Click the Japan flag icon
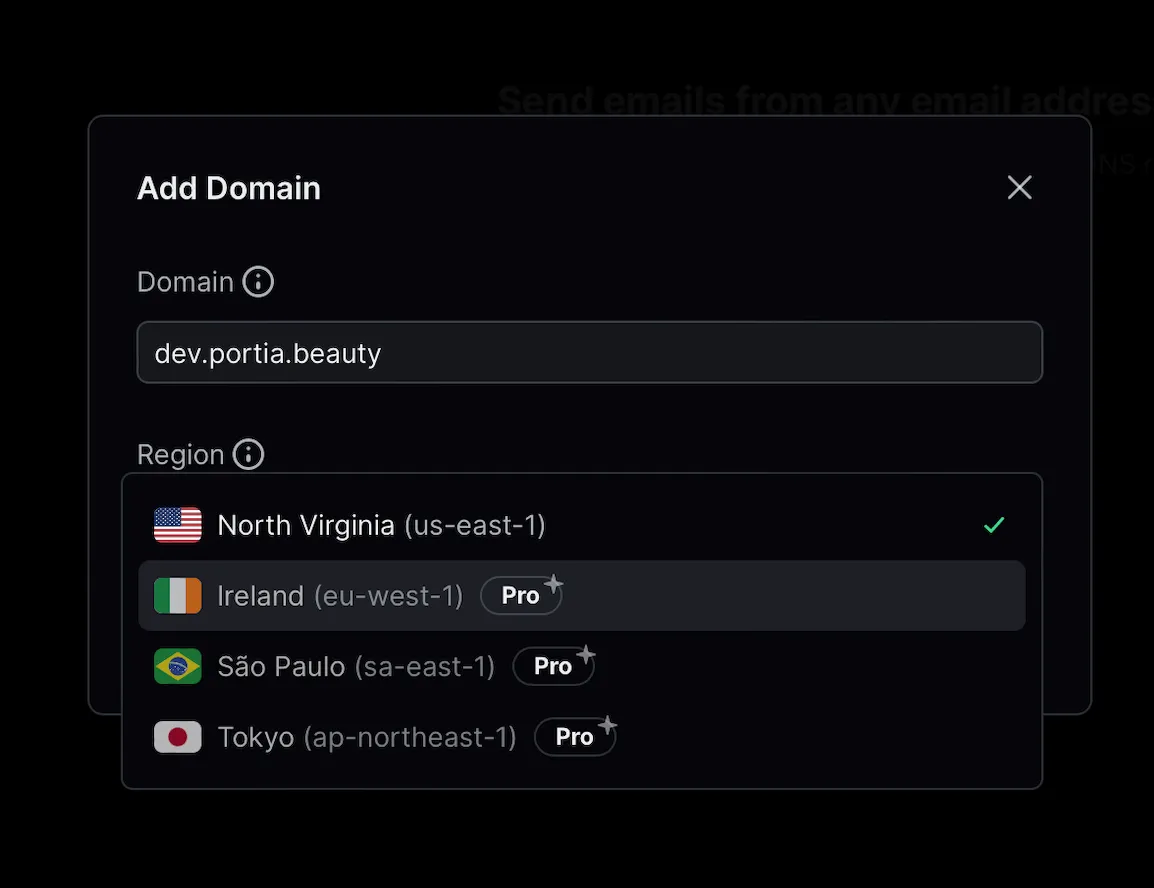Screen dimensions: 1154x888 tap(177, 737)
